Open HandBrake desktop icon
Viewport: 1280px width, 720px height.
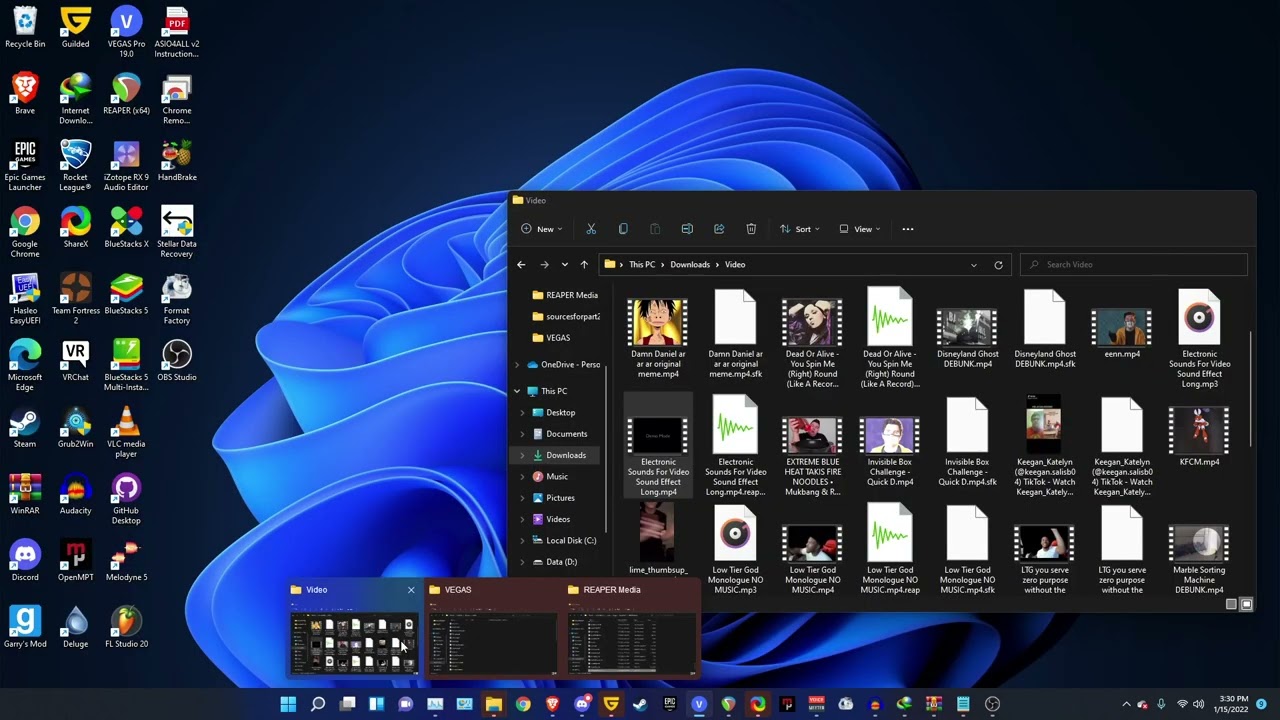[x=177, y=161]
